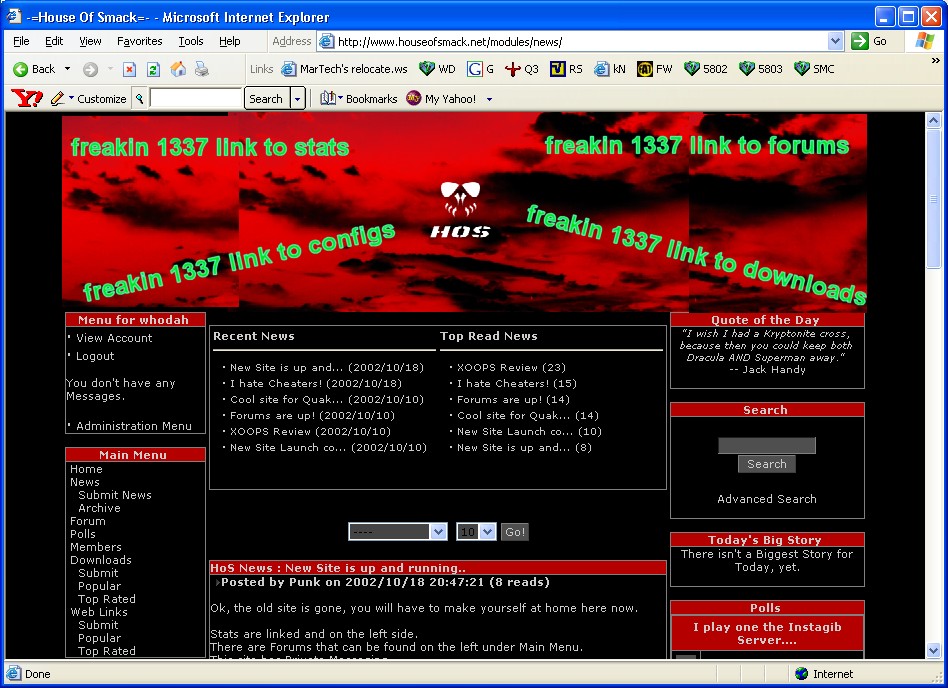Image resolution: width=948 pixels, height=688 pixels.
Task: Open the Help menu
Action: (230, 41)
